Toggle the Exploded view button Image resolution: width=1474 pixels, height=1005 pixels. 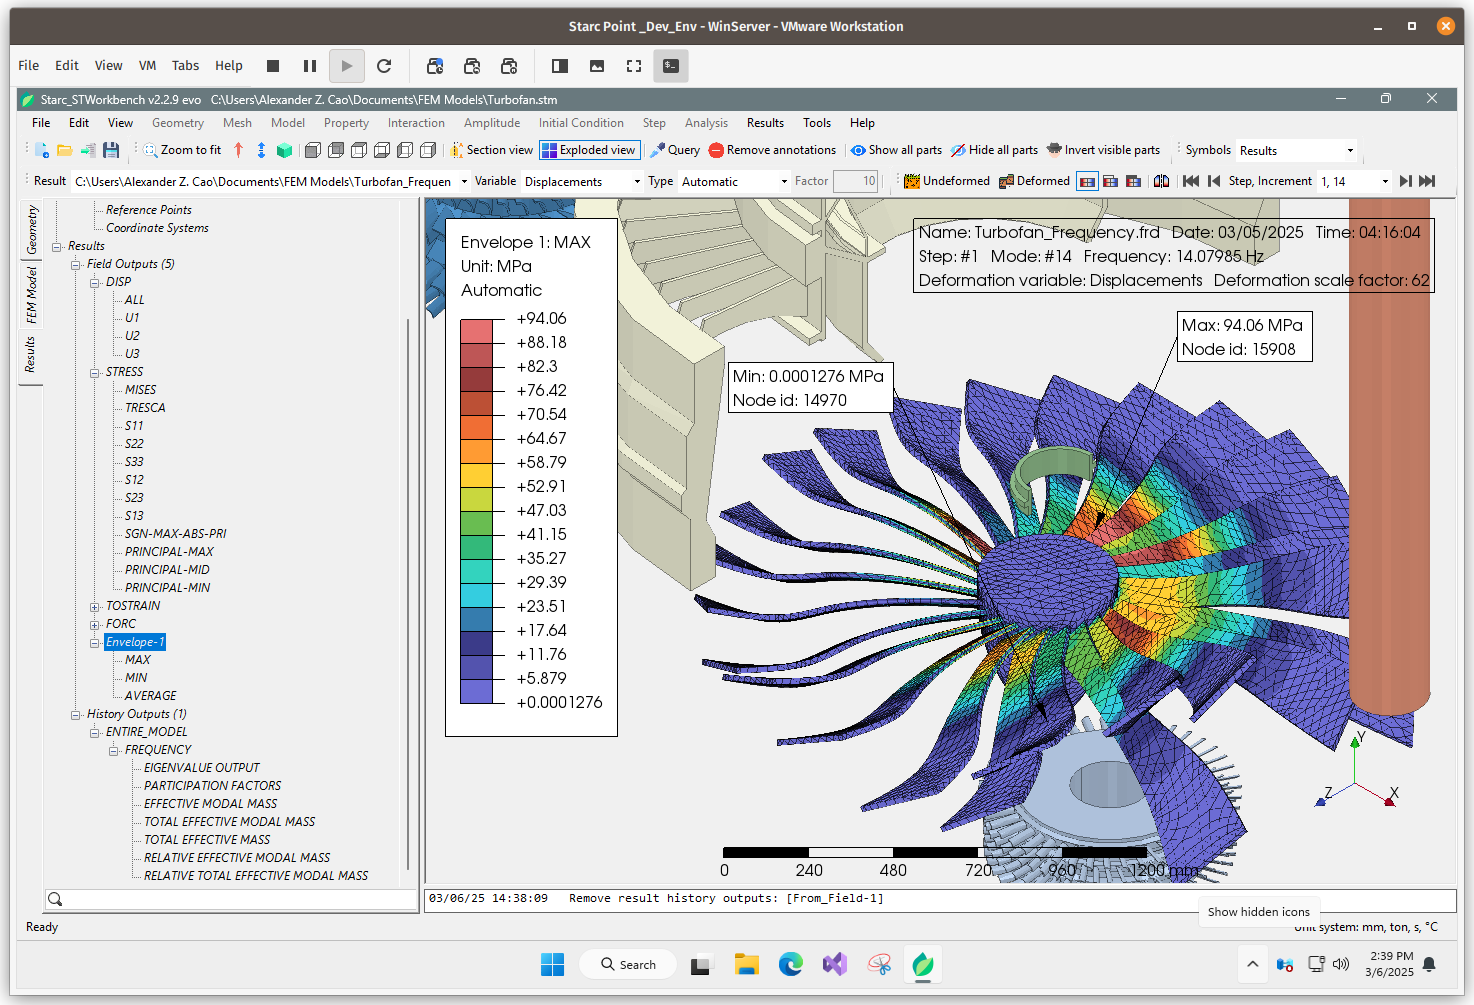(x=590, y=150)
